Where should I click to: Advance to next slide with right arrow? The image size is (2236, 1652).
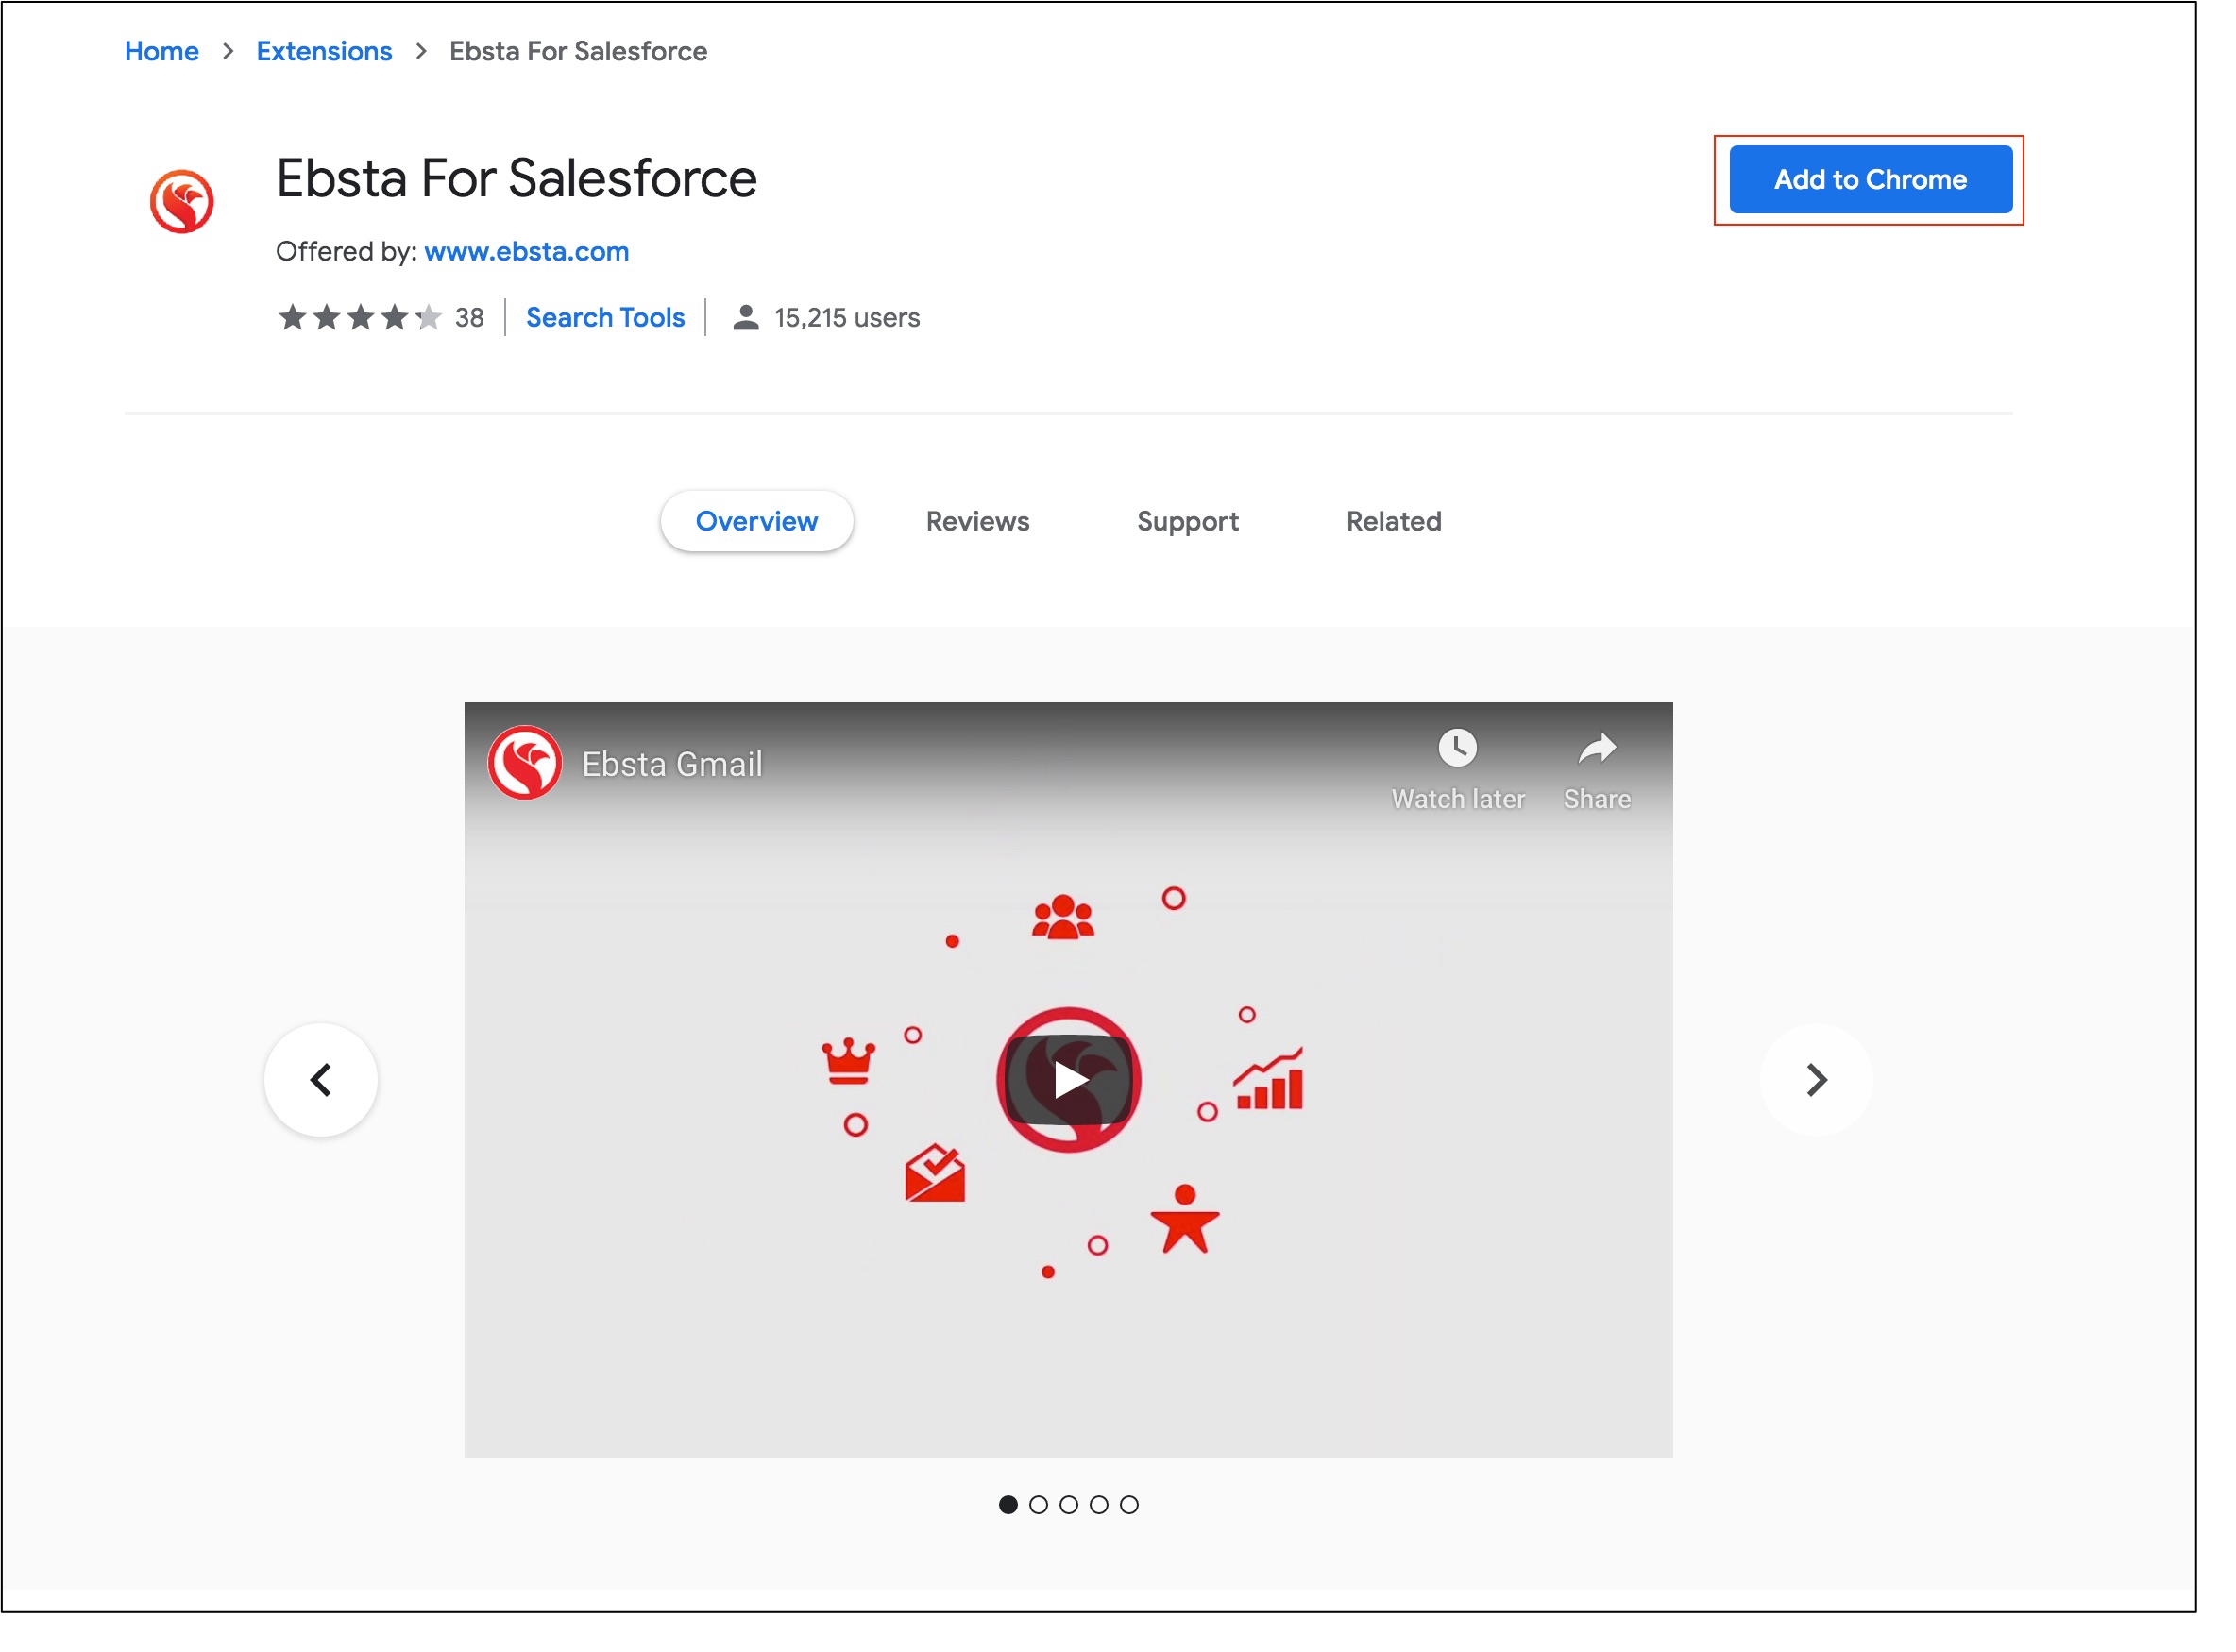(1815, 1079)
